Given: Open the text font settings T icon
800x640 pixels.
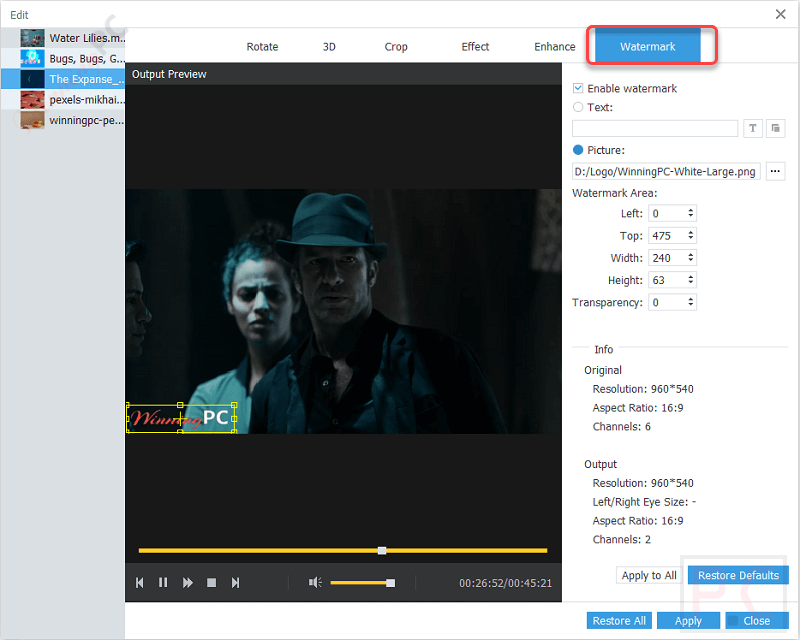Looking at the screenshot, I should (753, 128).
